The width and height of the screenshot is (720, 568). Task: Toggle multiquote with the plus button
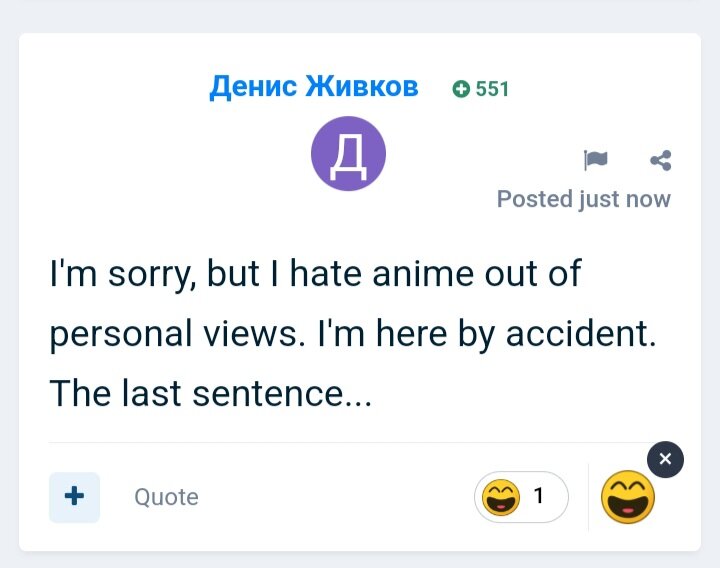(74, 497)
